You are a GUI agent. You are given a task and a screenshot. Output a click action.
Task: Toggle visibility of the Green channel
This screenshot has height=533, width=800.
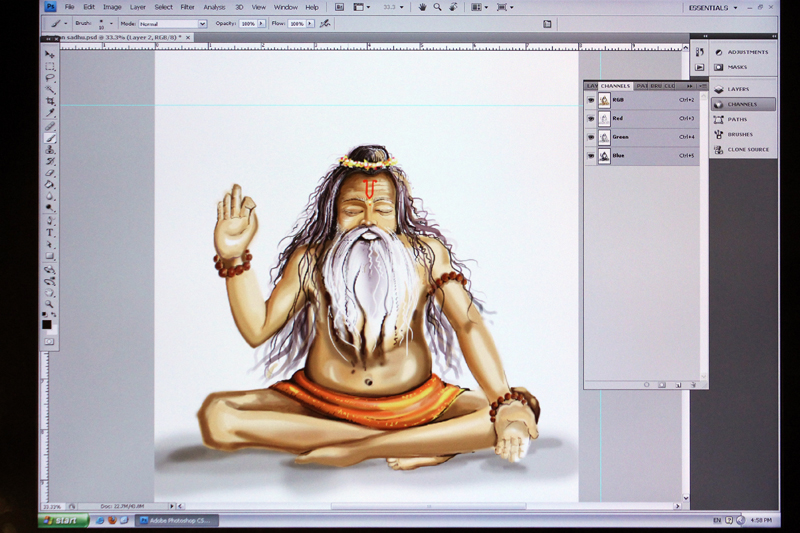[591, 137]
